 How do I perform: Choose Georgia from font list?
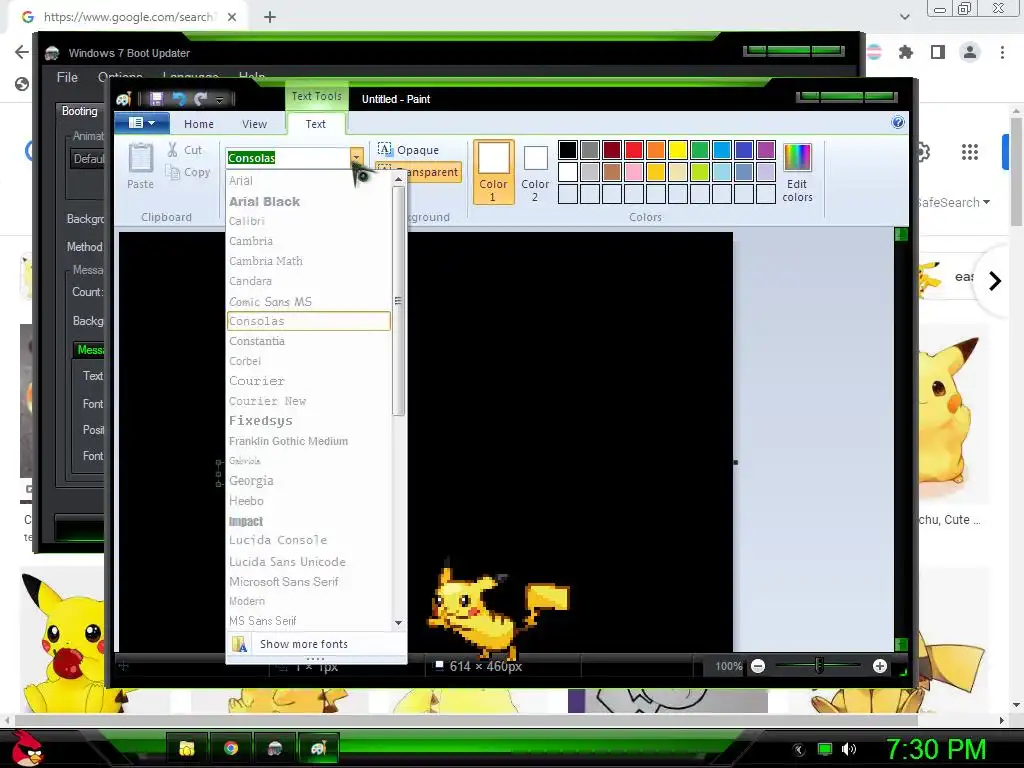(x=308, y=481)
